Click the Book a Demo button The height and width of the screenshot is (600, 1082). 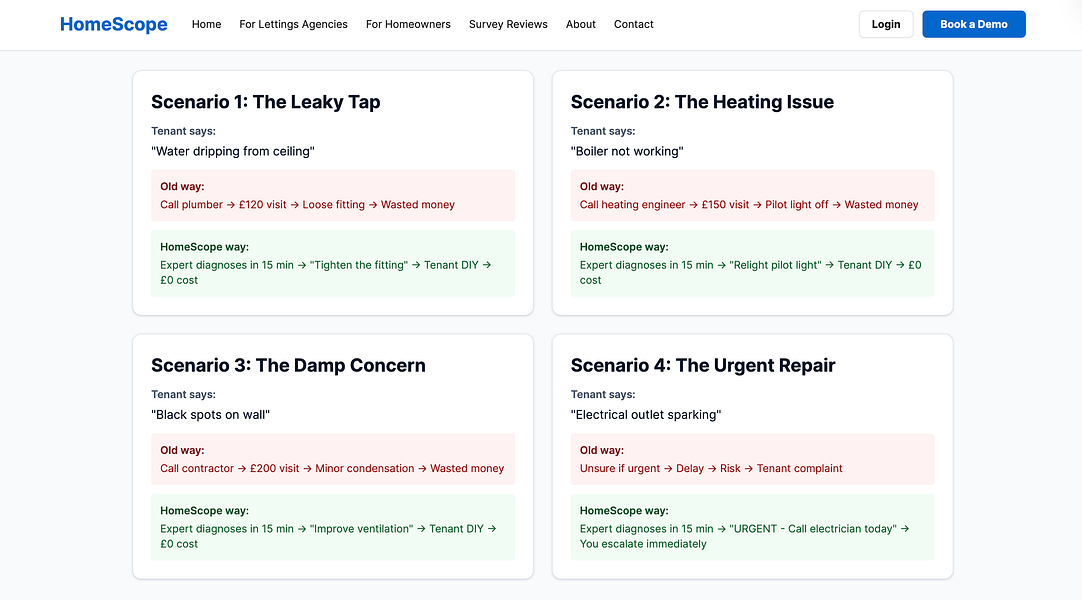pyautogui.click(x=974, y=24)
